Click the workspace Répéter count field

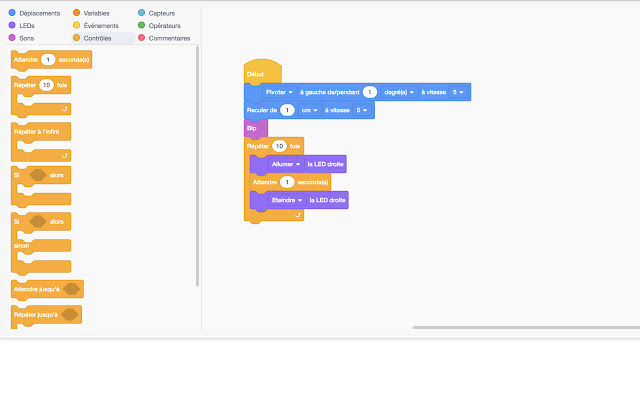(280, 146)
